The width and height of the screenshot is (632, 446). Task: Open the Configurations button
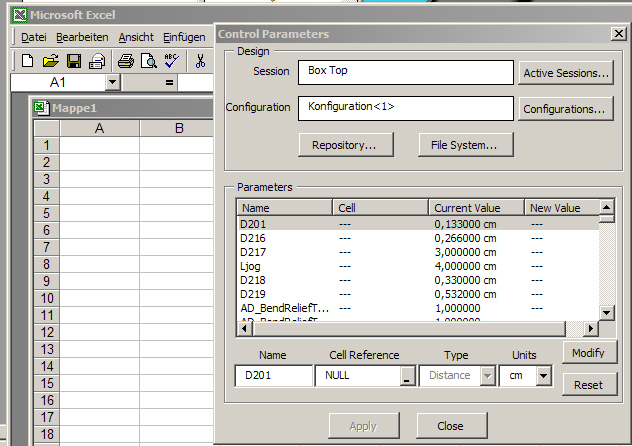pyautogui.click(x=566, y=109)
